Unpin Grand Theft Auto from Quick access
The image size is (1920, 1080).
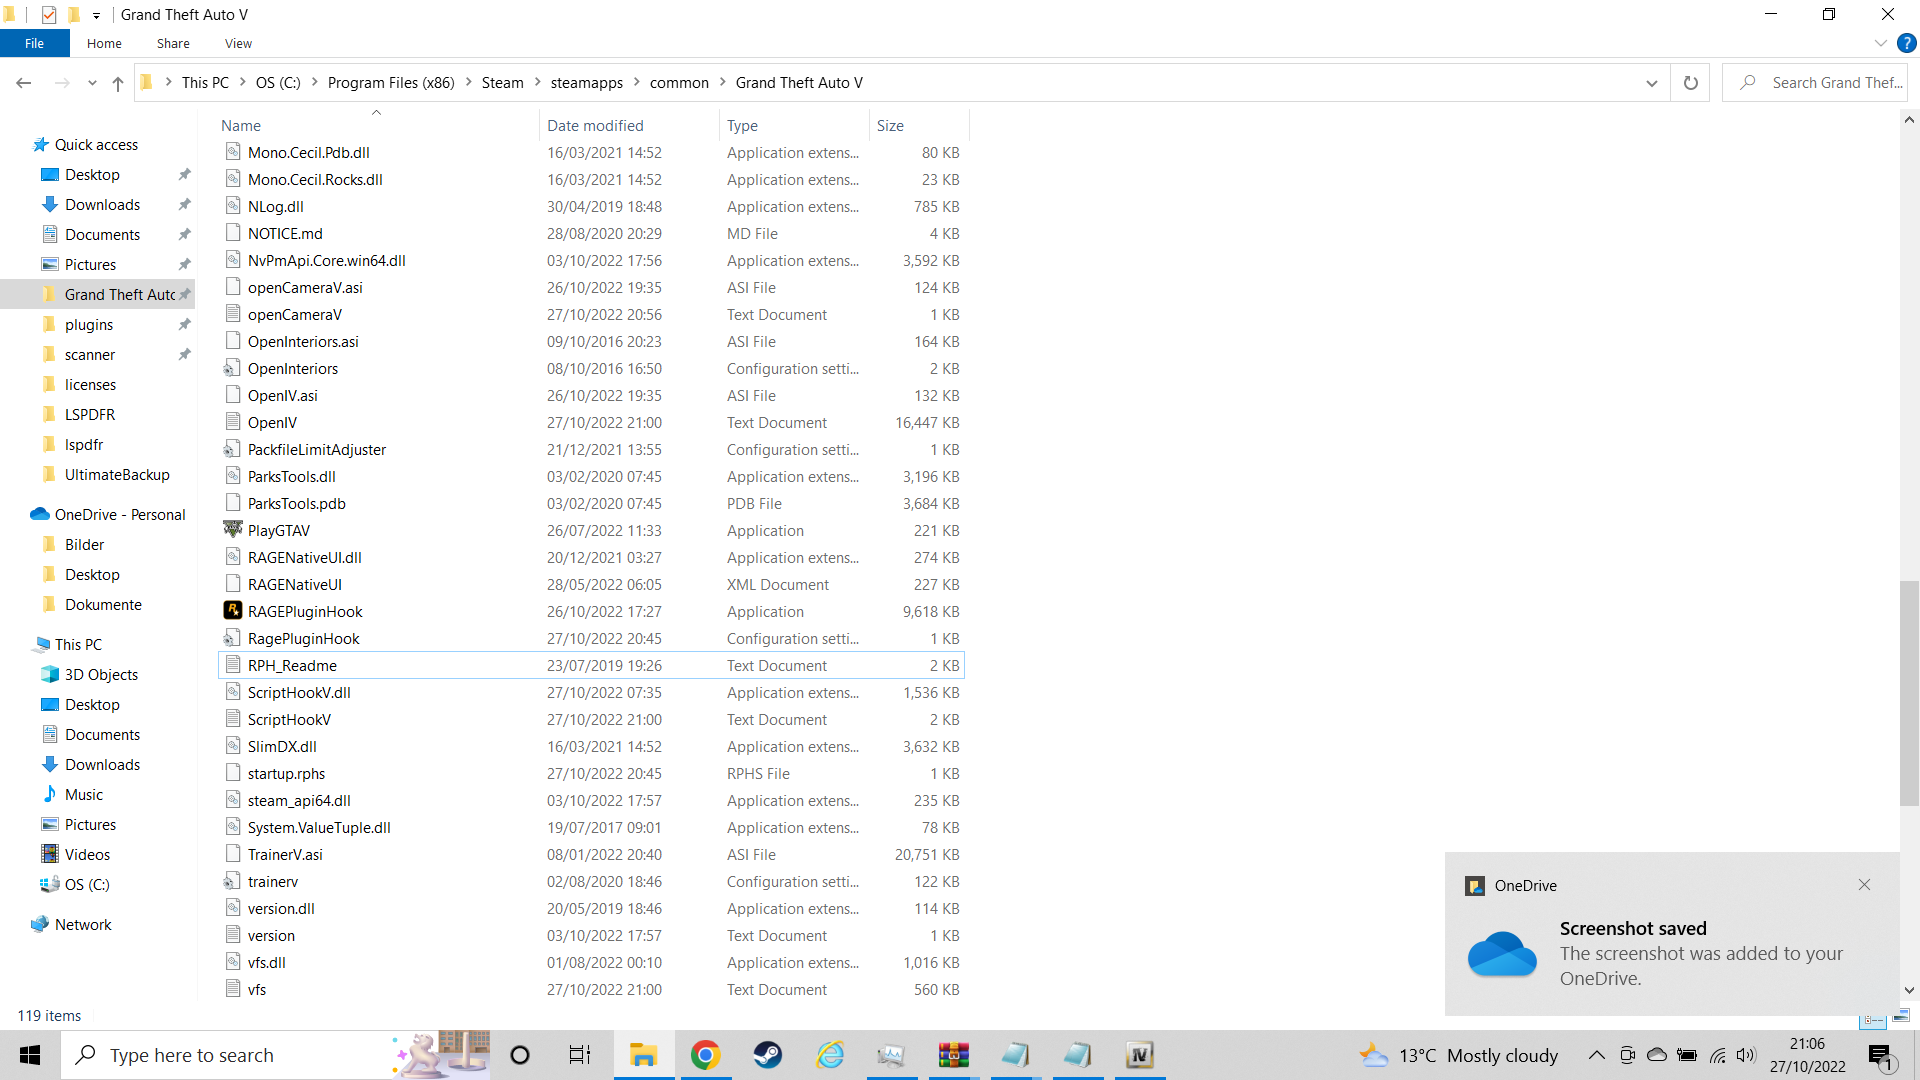click(185, 295)
